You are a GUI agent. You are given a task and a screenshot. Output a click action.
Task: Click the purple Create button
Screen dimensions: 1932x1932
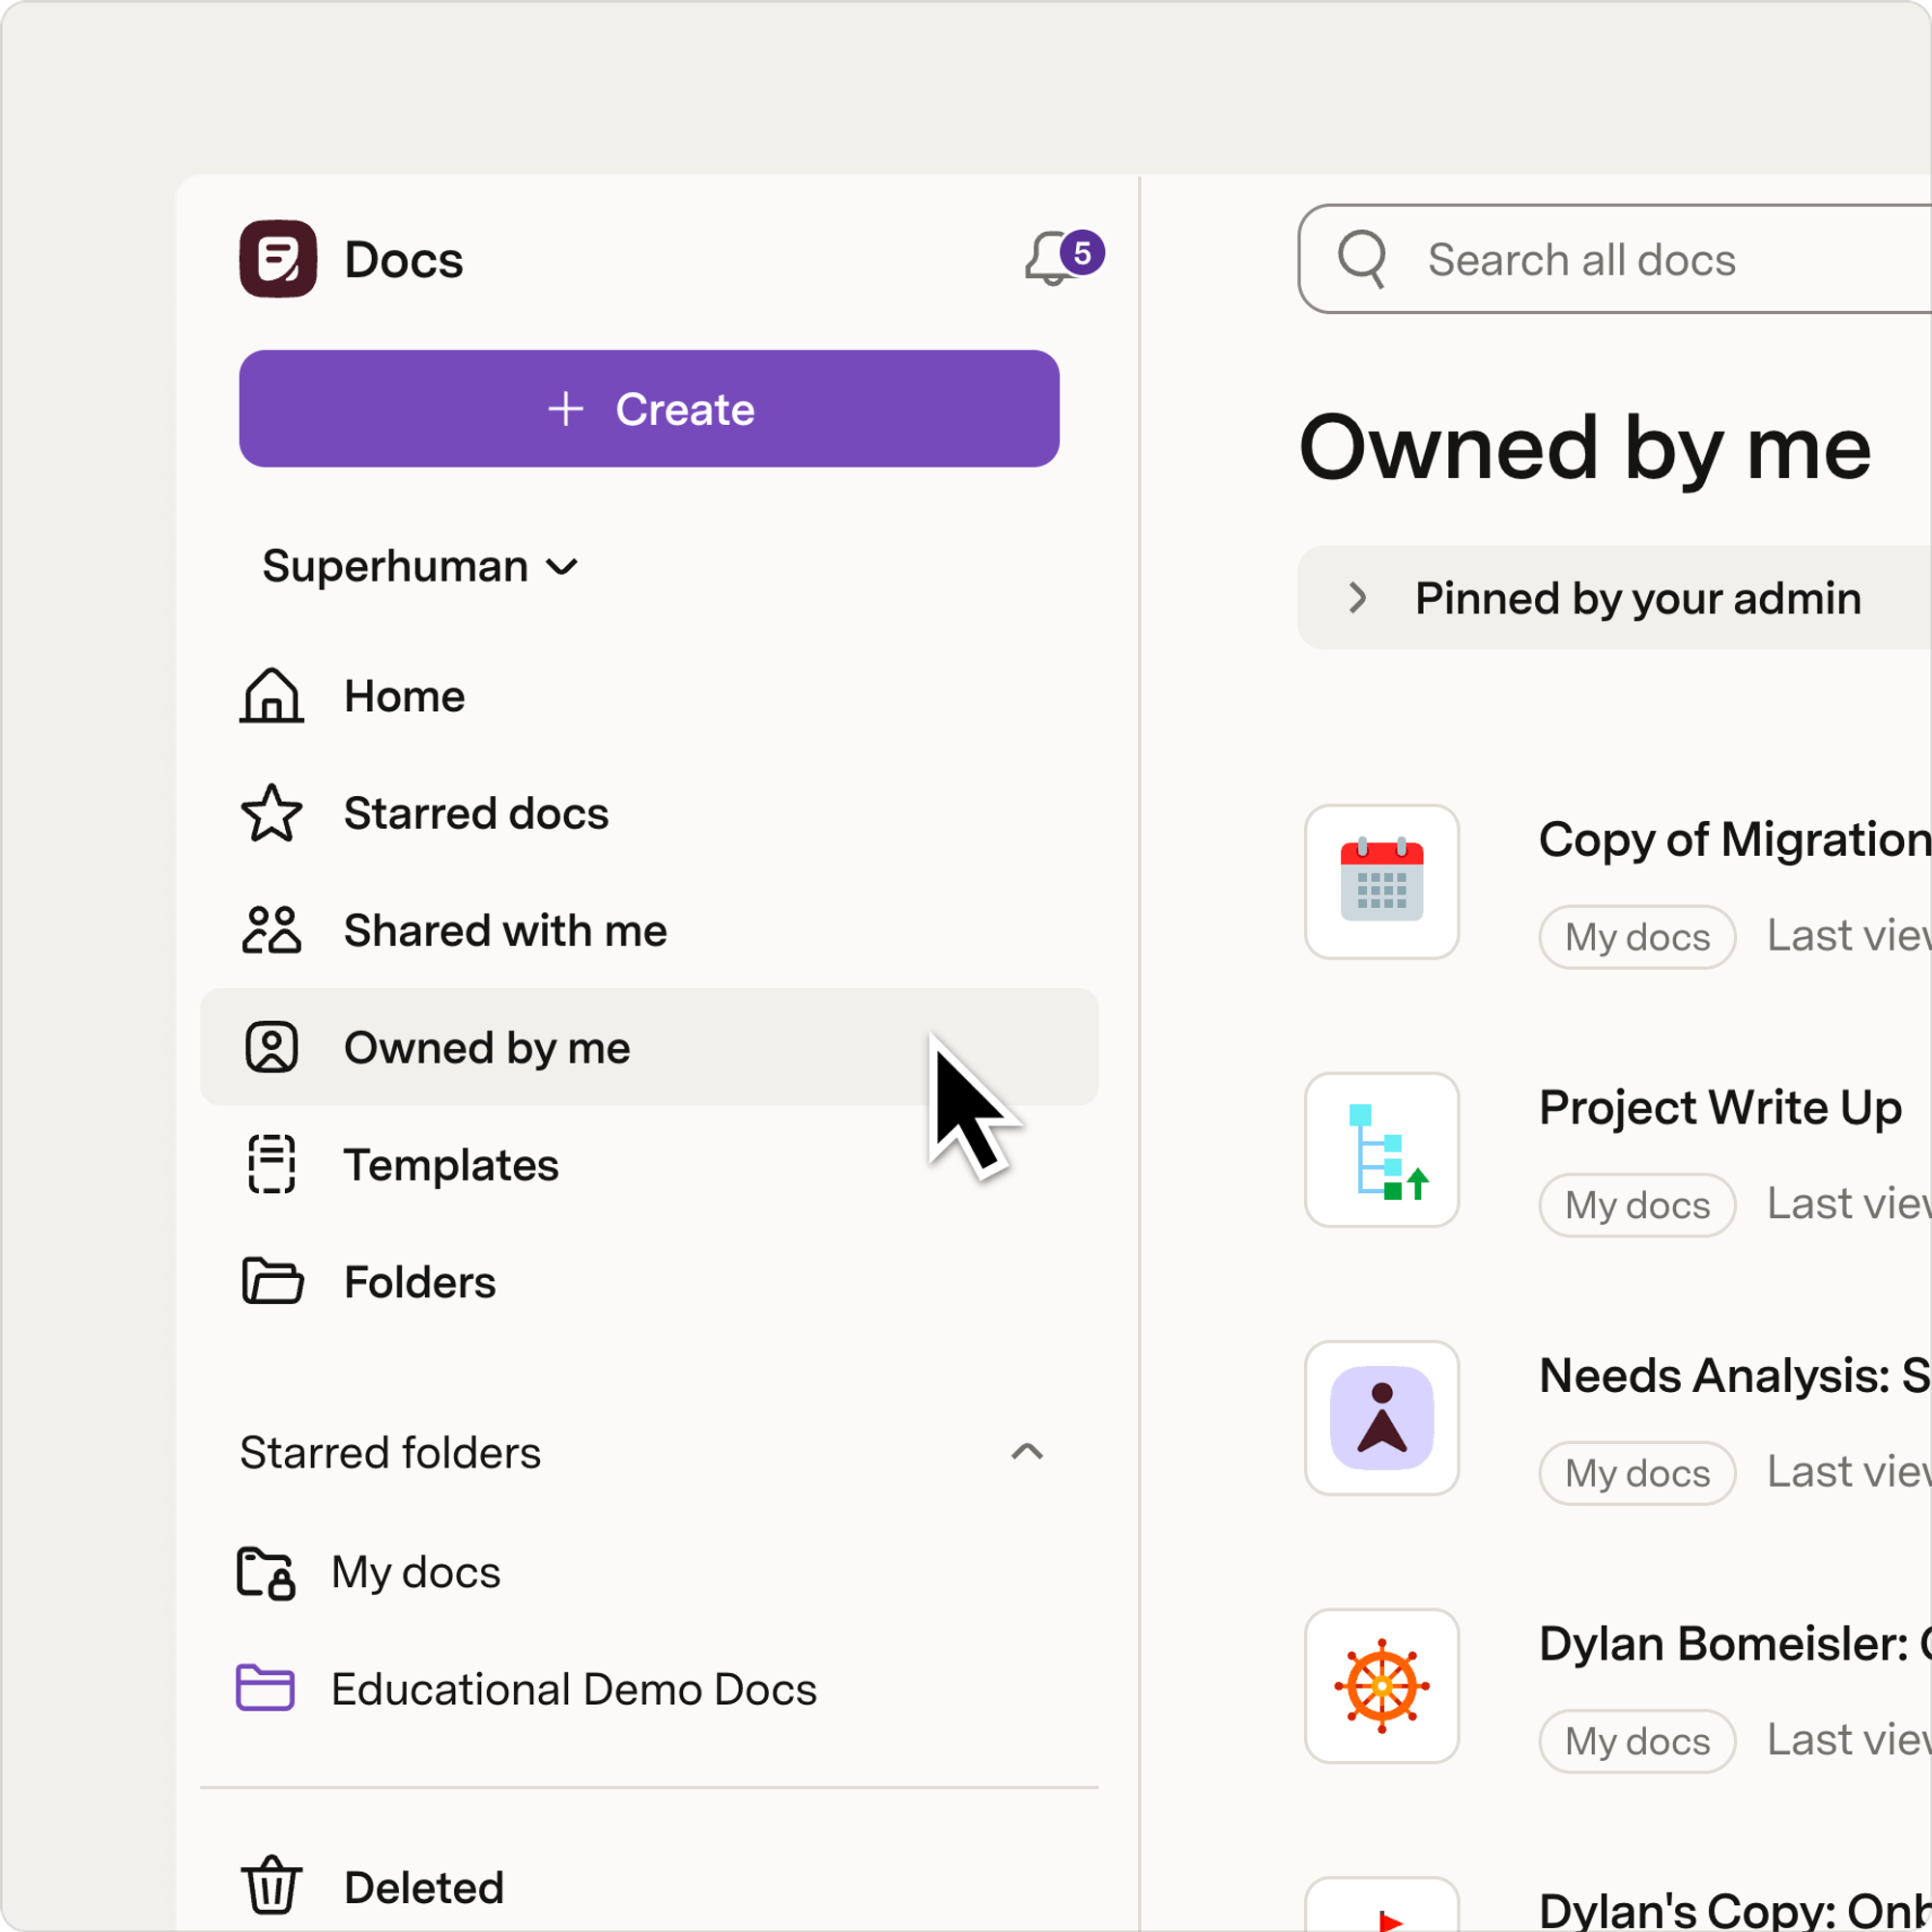coord(650,409)
